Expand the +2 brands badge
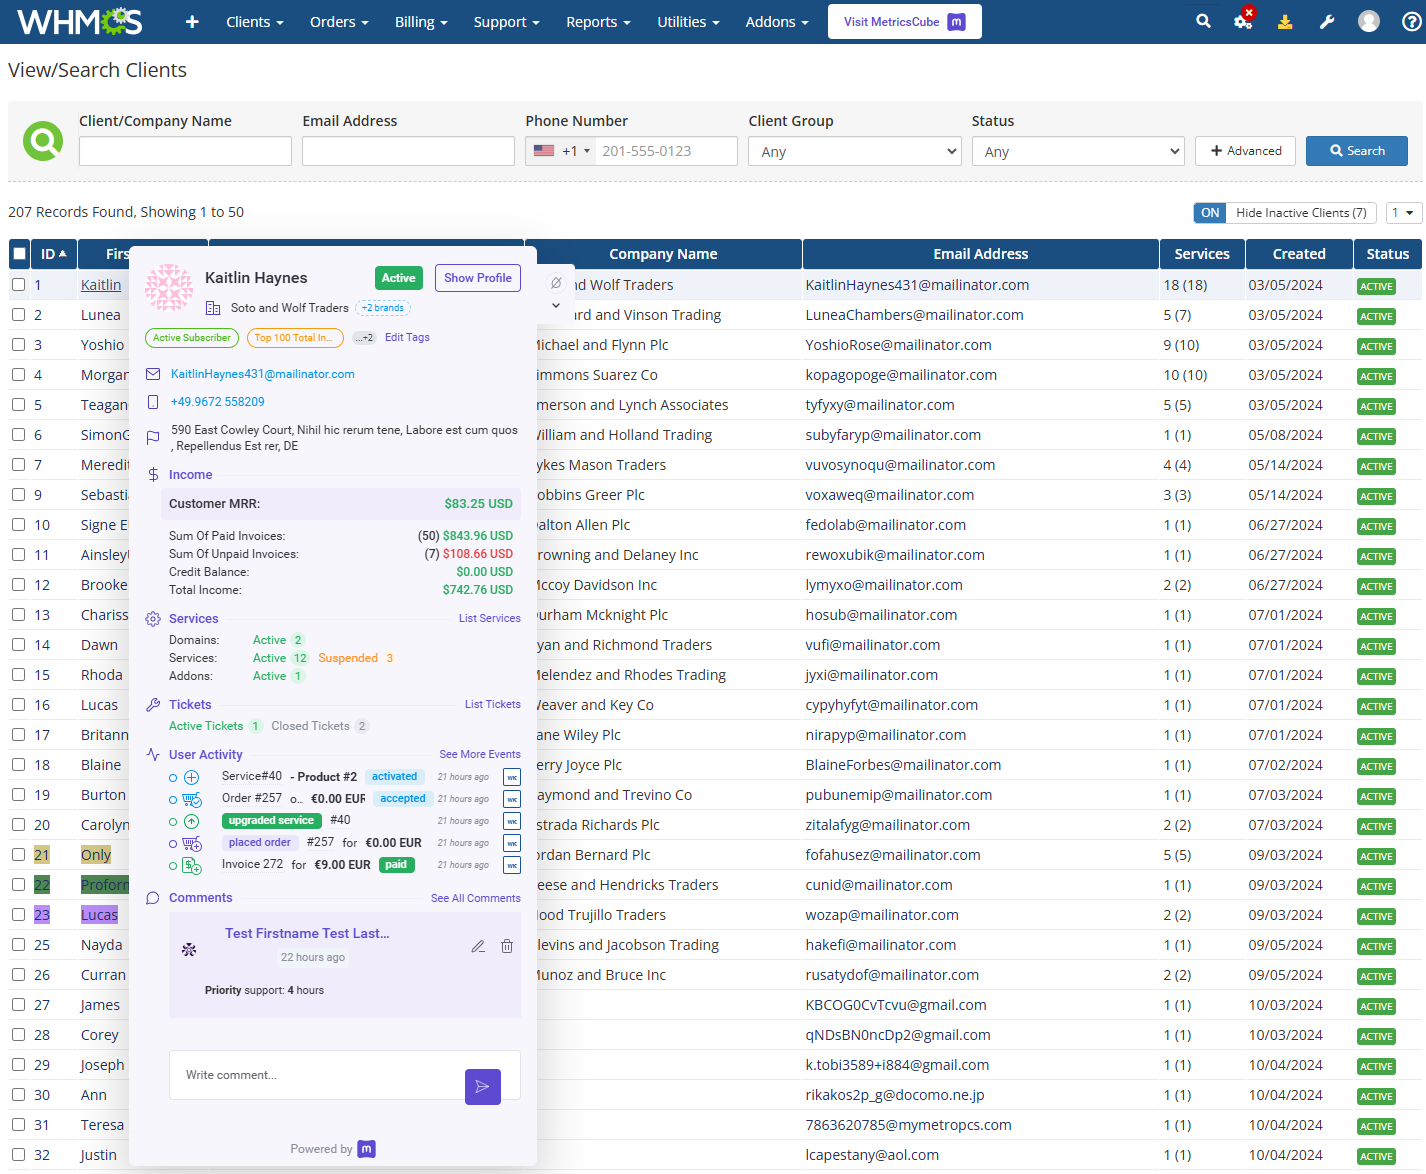The width and height of the screenshot is (1426, 1174). [x=383, y=308]
